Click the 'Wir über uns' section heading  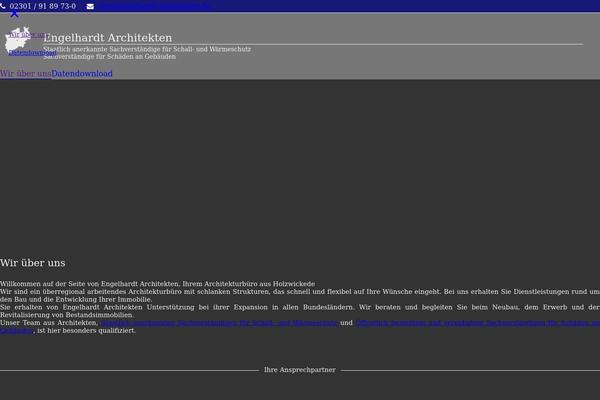coord(33,263)
